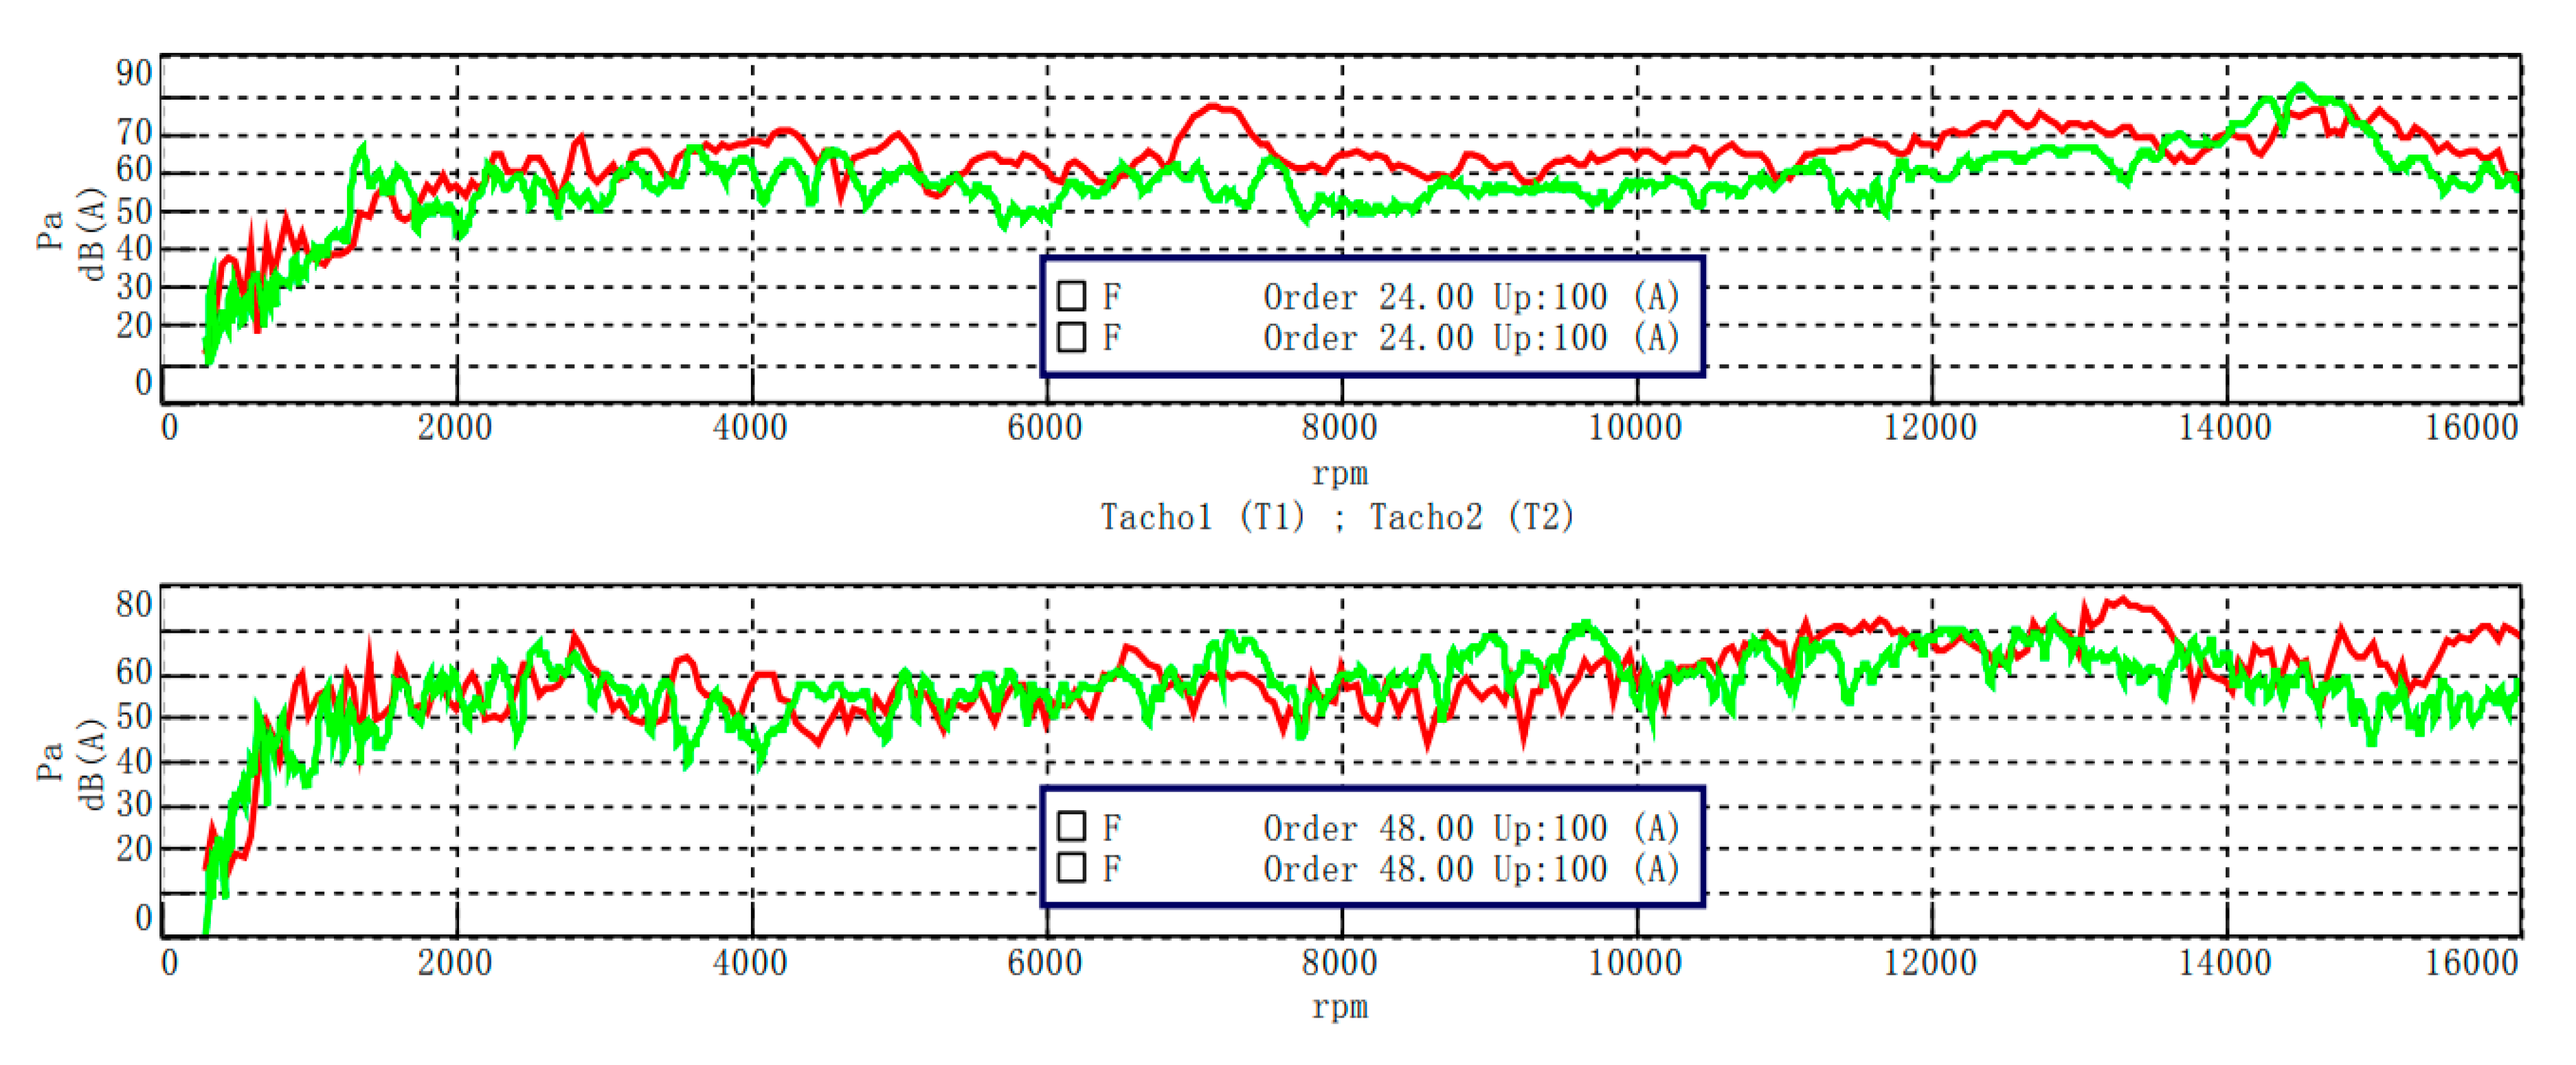2576x1065 pixels.
Task: Click green curve peak near 14500 rpm, top chart
Action: 2301,86
